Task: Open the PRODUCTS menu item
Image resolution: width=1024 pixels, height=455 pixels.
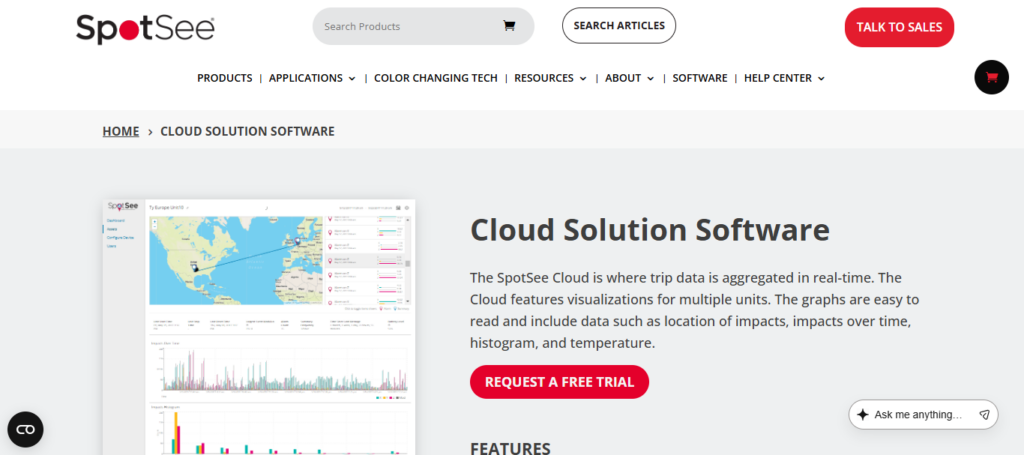Action: pyautogui.click(x=225, y=78)
